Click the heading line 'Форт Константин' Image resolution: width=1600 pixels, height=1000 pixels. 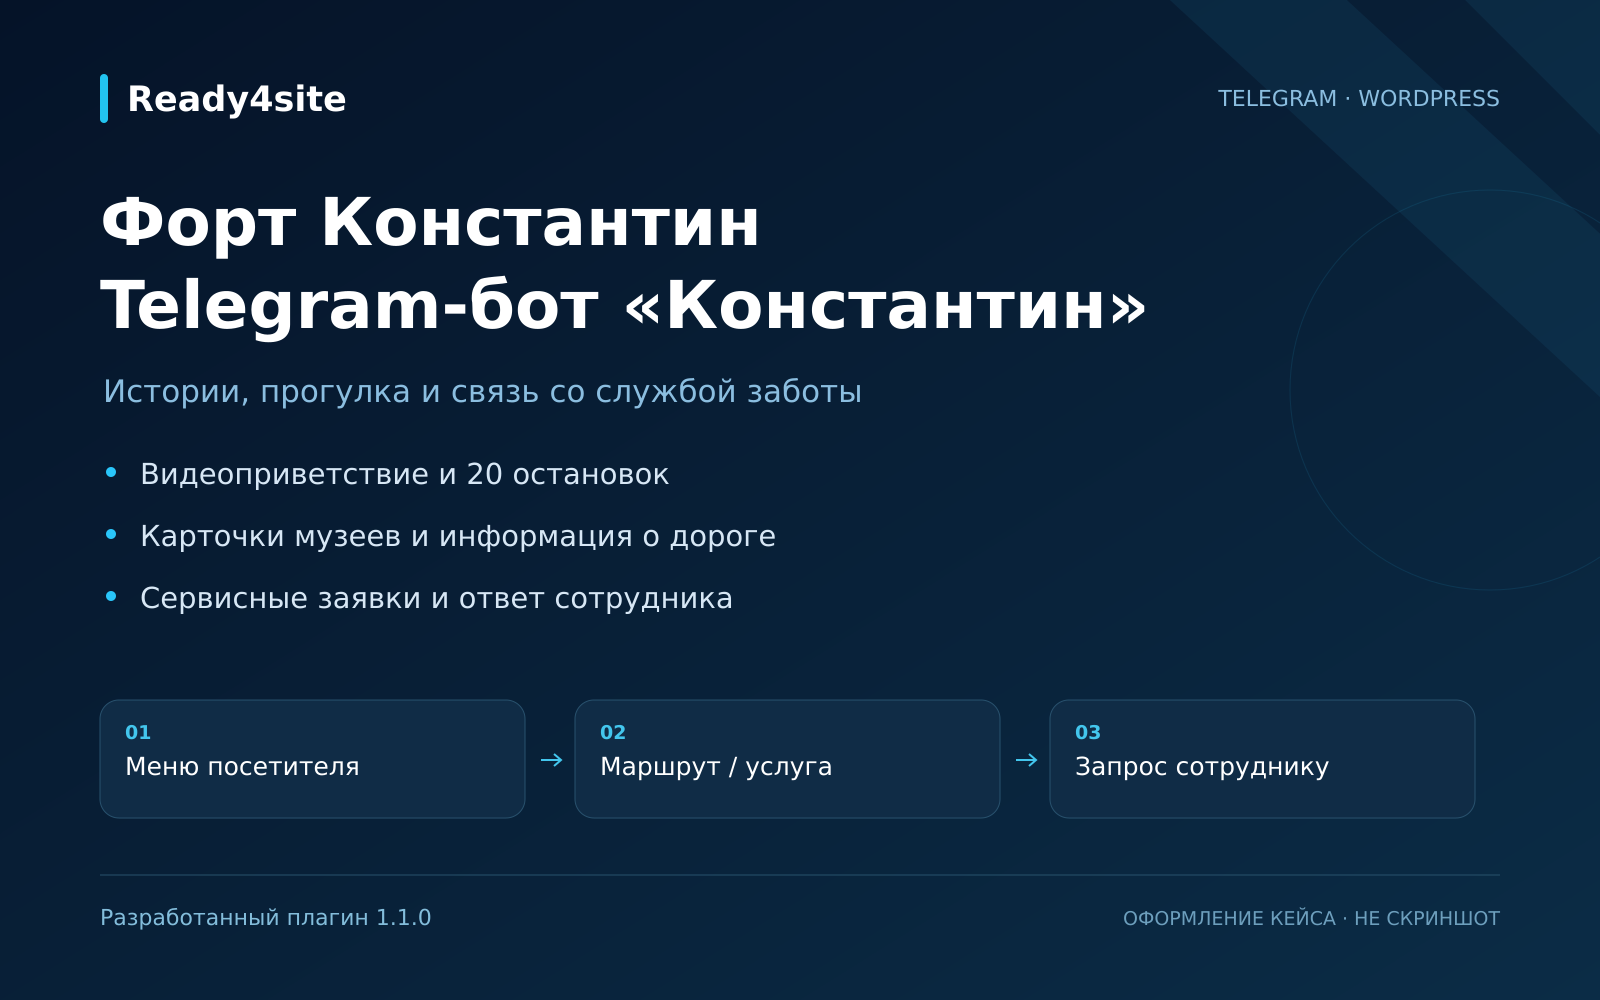click(x=430, y=223)
